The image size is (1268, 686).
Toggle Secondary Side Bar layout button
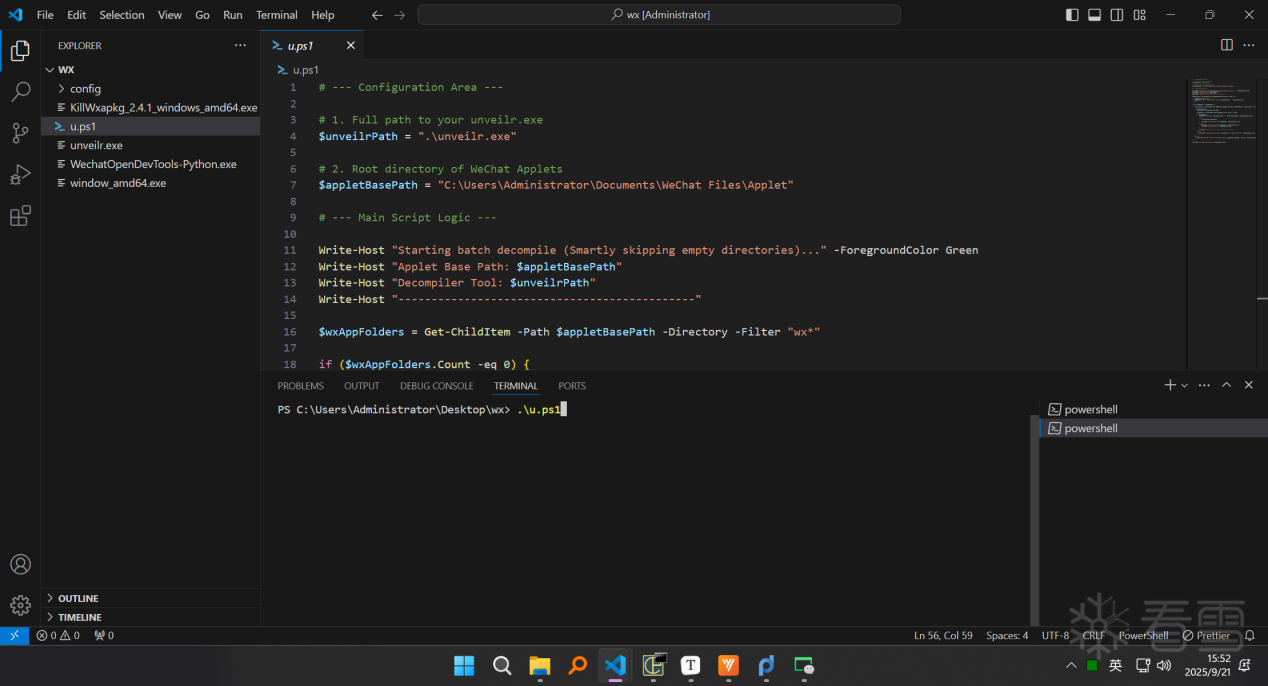click(x=1116, y=15)
